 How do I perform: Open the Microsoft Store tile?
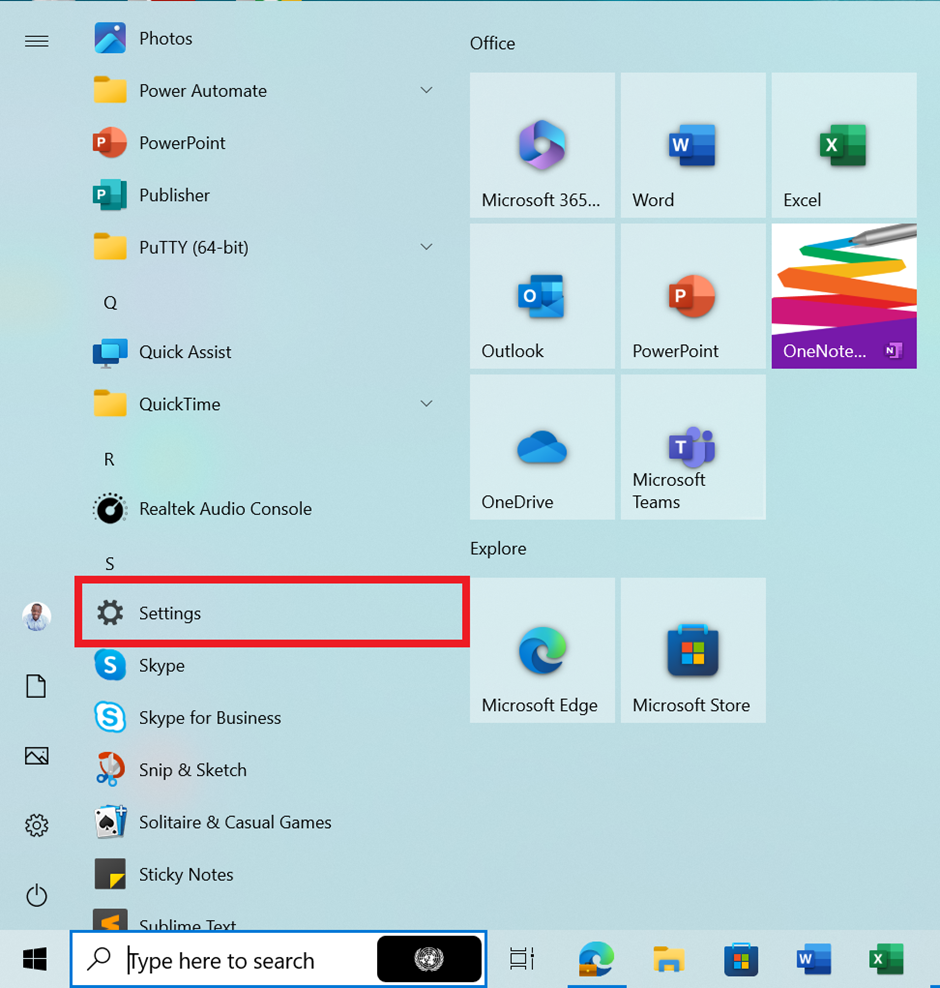[693, 650]
